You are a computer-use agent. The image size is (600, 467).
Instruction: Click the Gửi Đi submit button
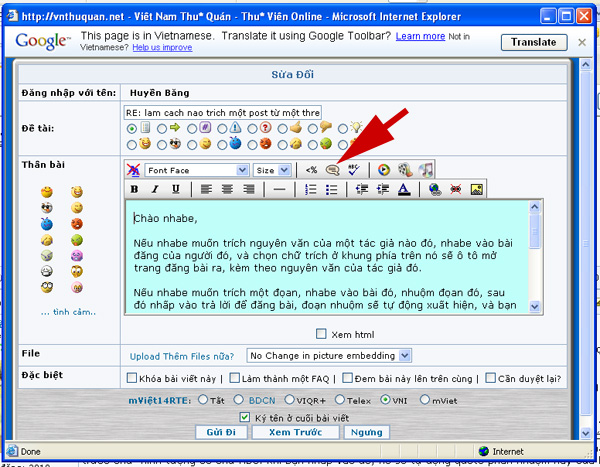[x=221, y=432]
